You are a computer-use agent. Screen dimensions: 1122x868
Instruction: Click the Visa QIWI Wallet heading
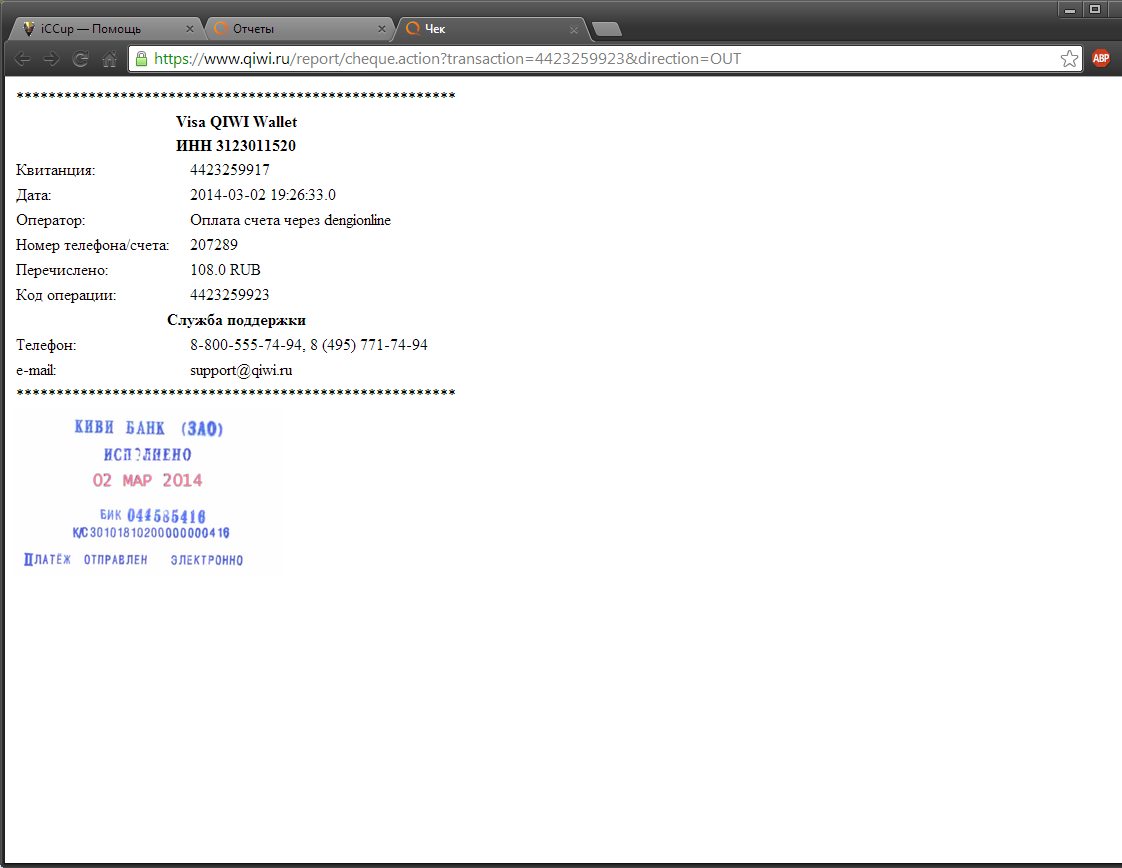pyautogui.click(x=236, y=122)
